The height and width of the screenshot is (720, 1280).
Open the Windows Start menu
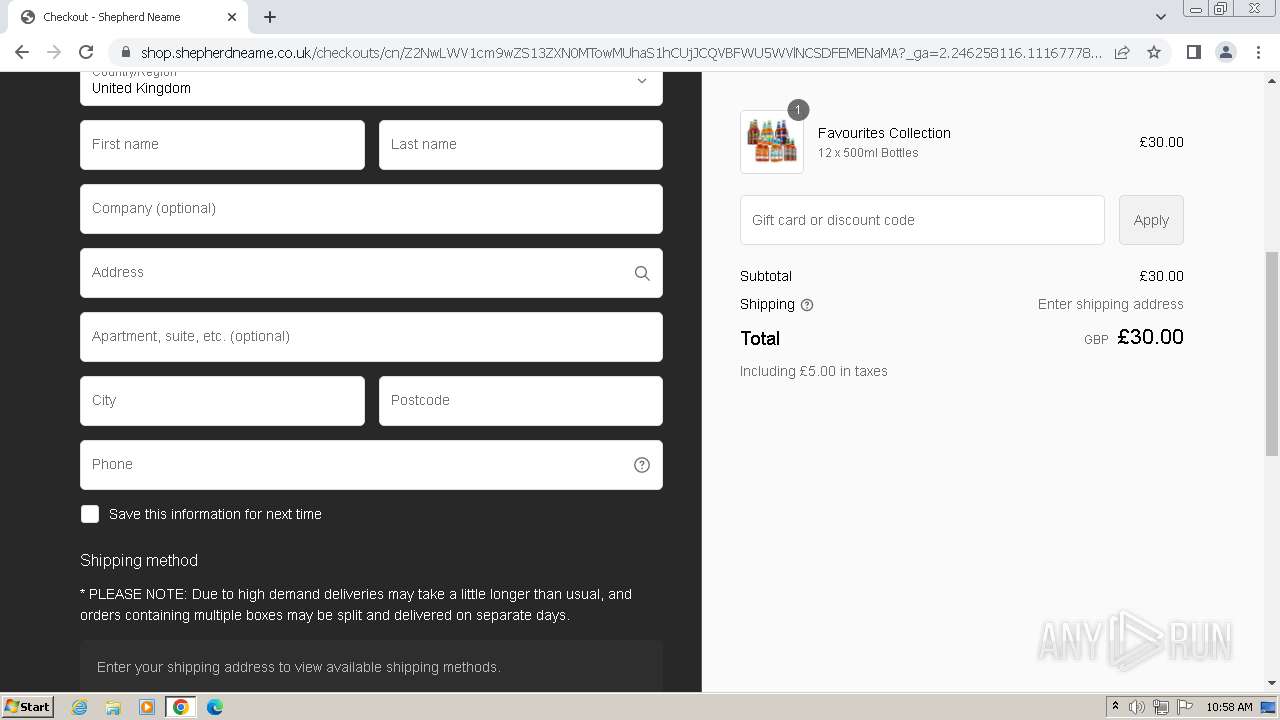pos(28,706)
